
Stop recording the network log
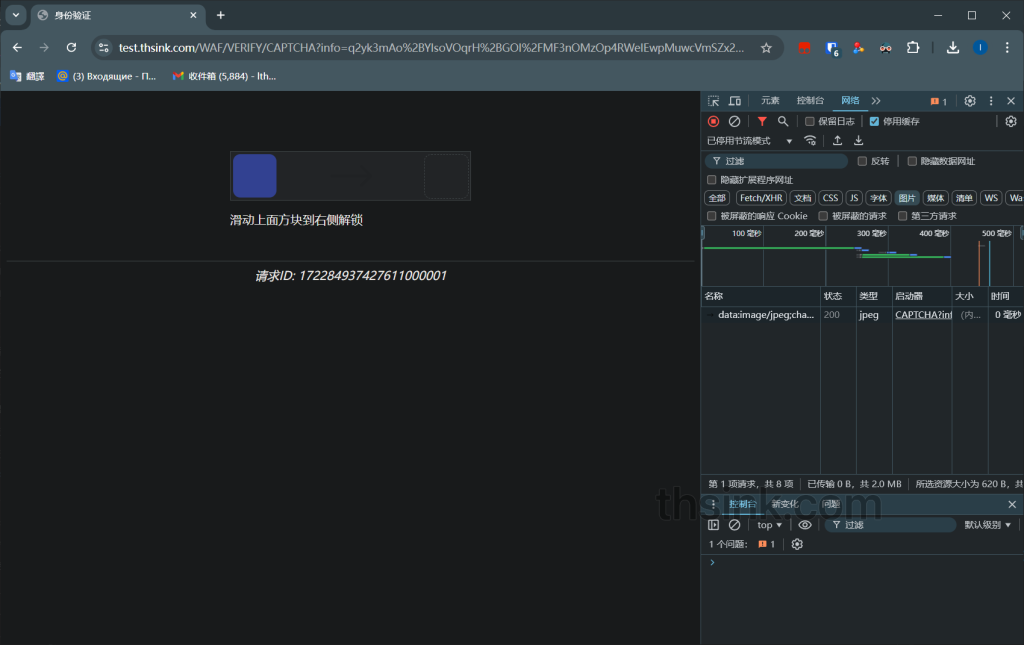click(711, 121)
